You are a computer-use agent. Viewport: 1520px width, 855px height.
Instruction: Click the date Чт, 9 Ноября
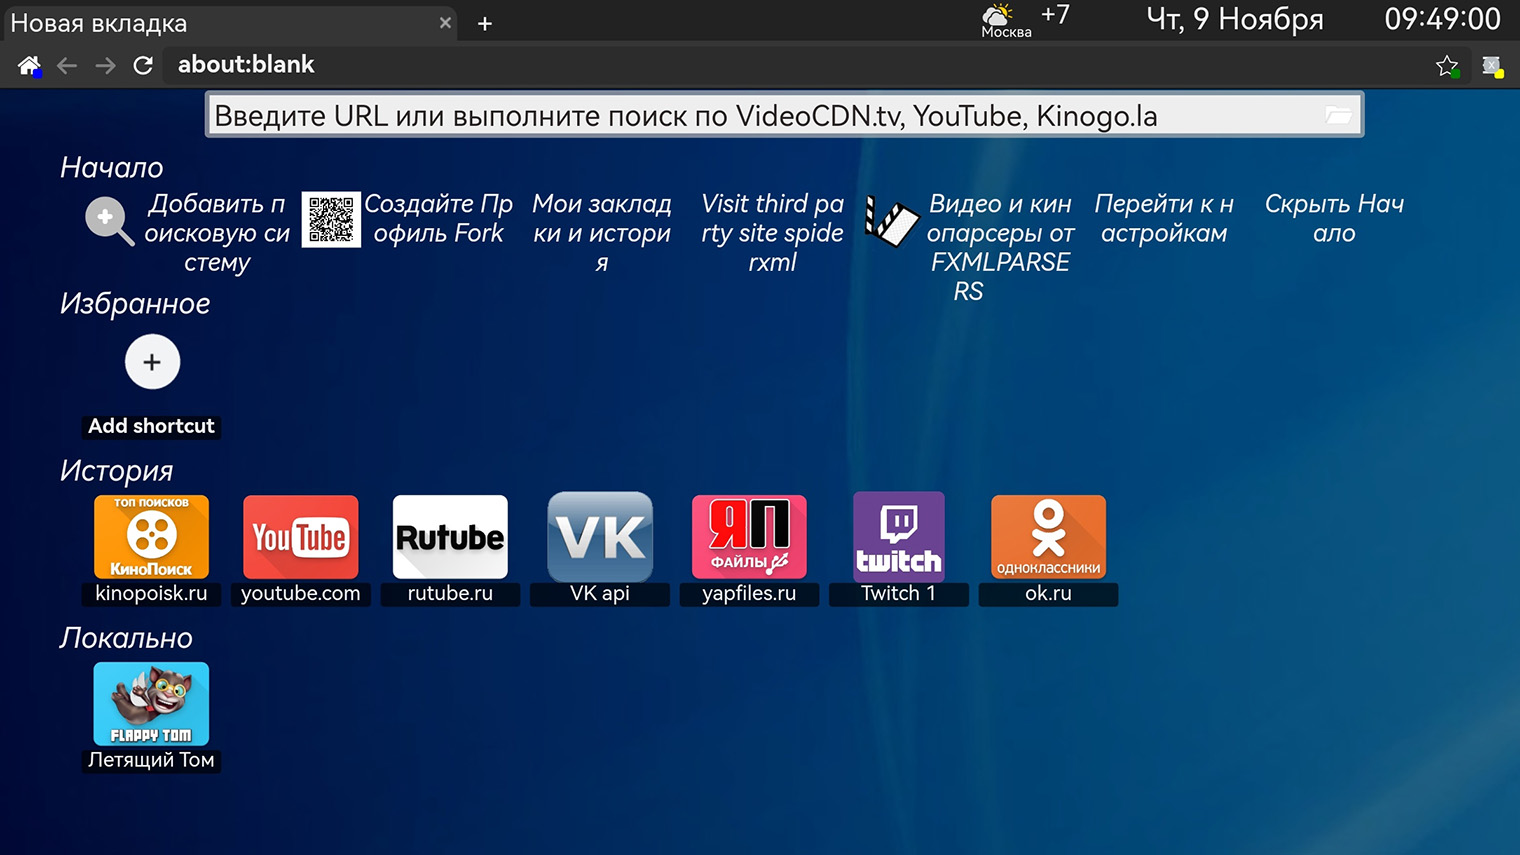(x=1235, y=19)
